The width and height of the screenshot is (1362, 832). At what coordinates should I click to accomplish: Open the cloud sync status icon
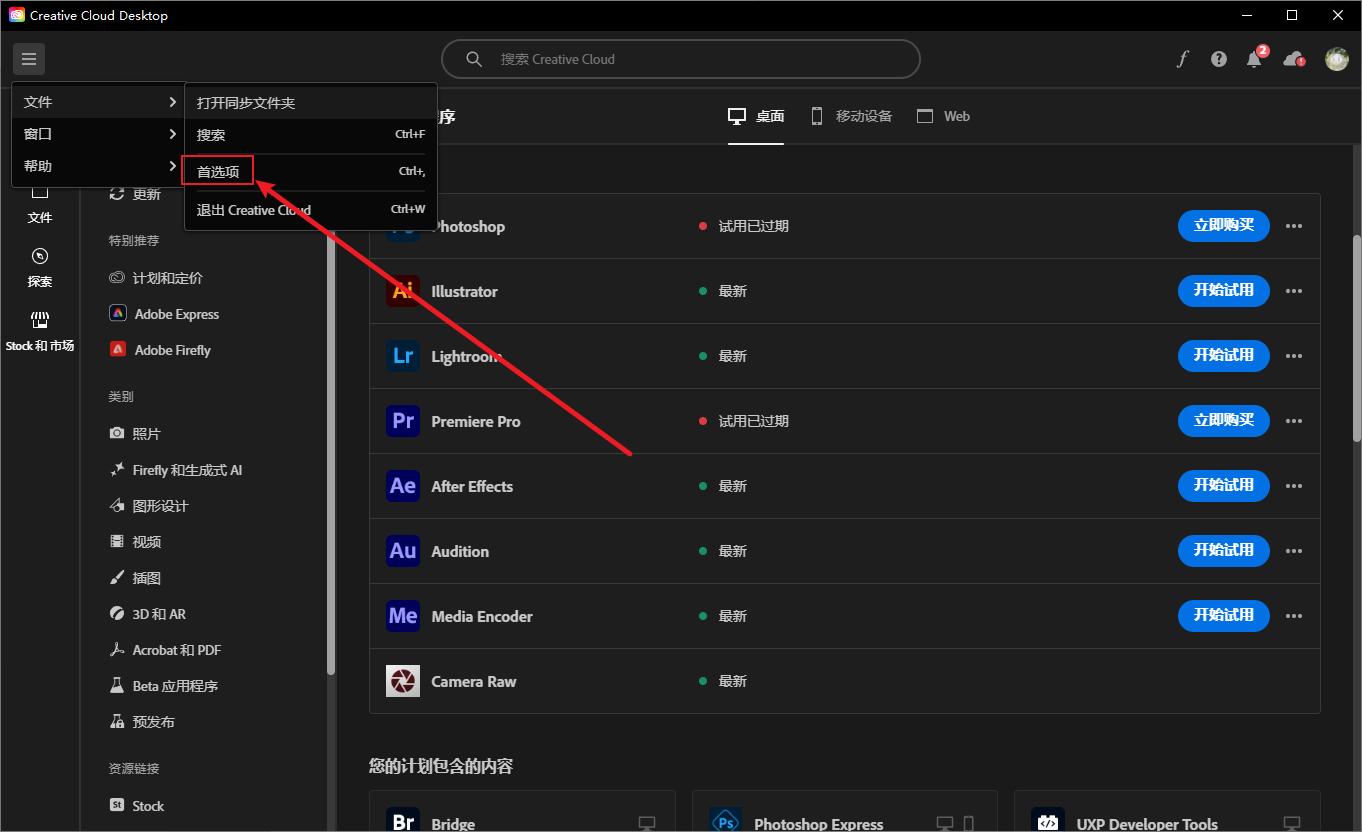(x=1294, y=59)
